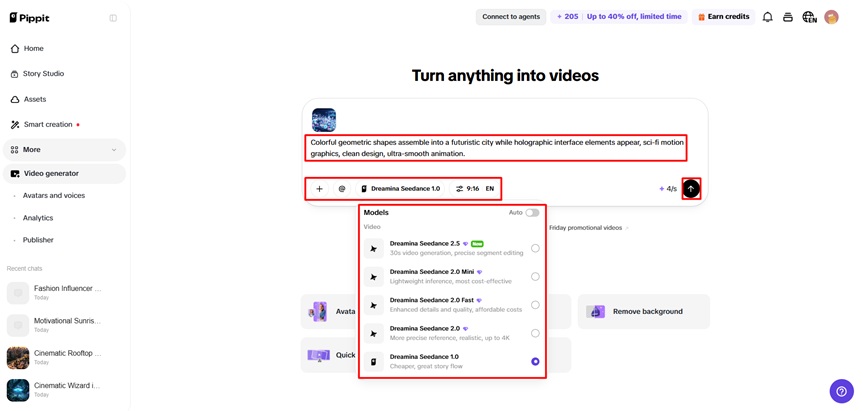The height and width of the screenshot is (411, 863).
Task: Open Dreamina Seedance 1.0 model selector
Action: click(400, 189)
